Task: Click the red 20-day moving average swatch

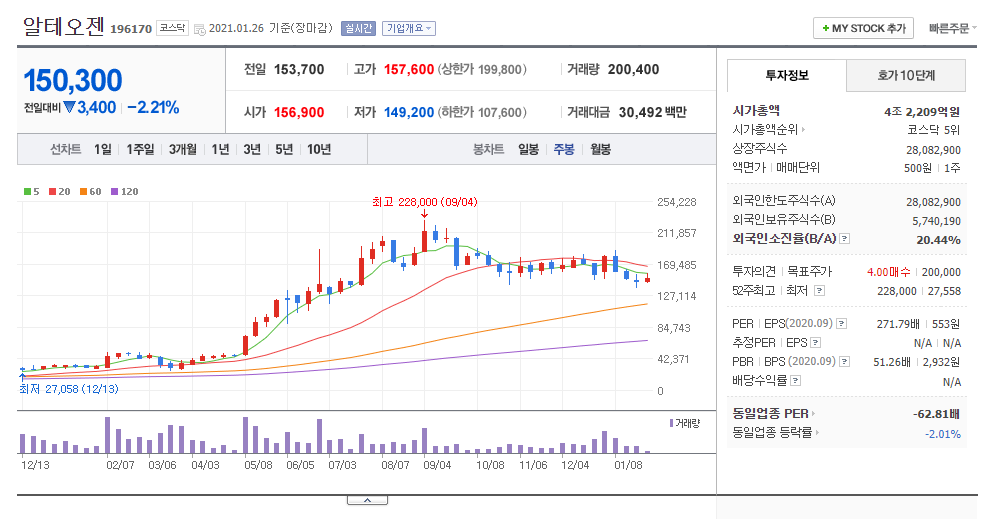Action: tap(53, 192)
